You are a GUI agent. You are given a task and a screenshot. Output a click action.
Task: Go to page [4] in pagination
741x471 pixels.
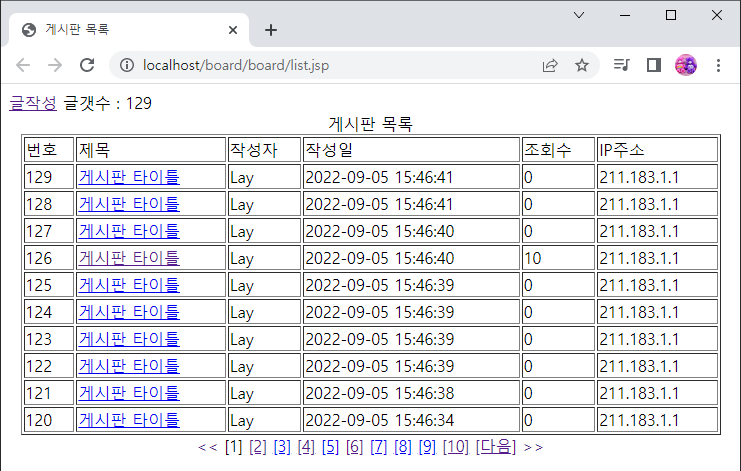click(x=306, y=447)
